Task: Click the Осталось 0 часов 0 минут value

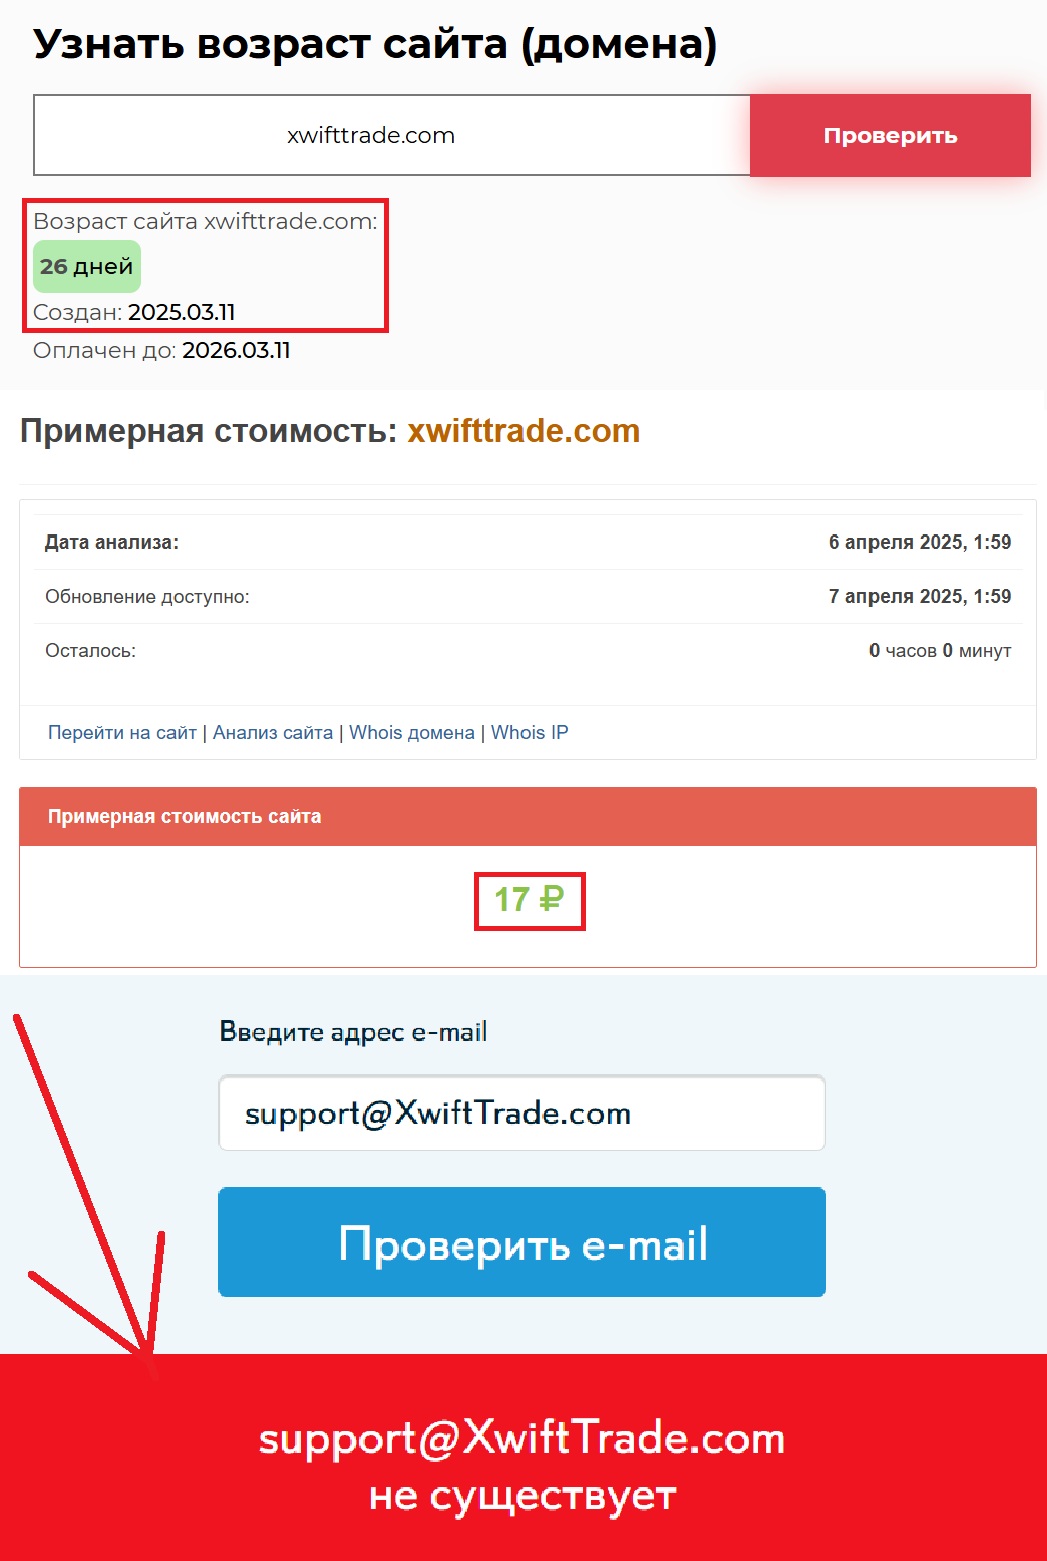Action: click(x=940, y=650)
